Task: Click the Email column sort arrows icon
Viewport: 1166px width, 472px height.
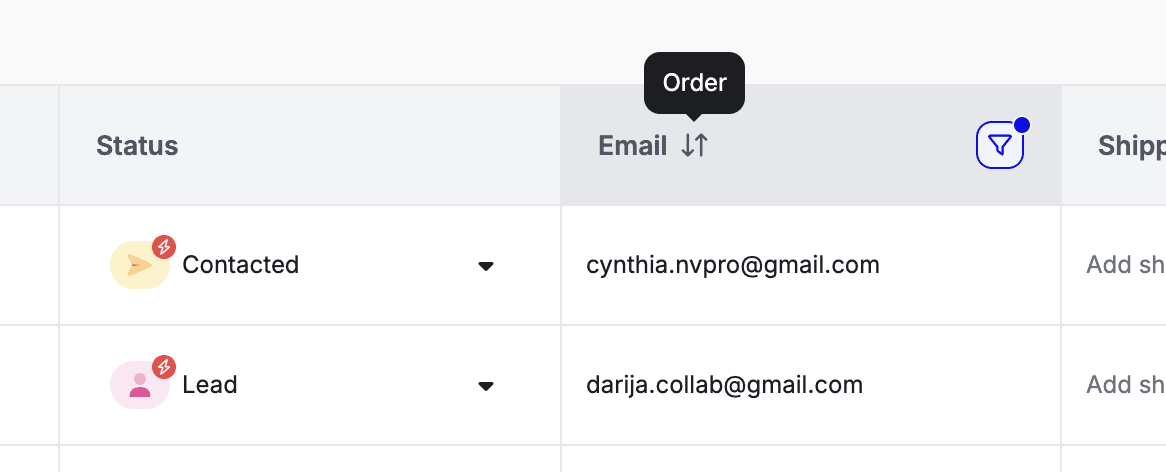Action: click(x=695, y=146)
